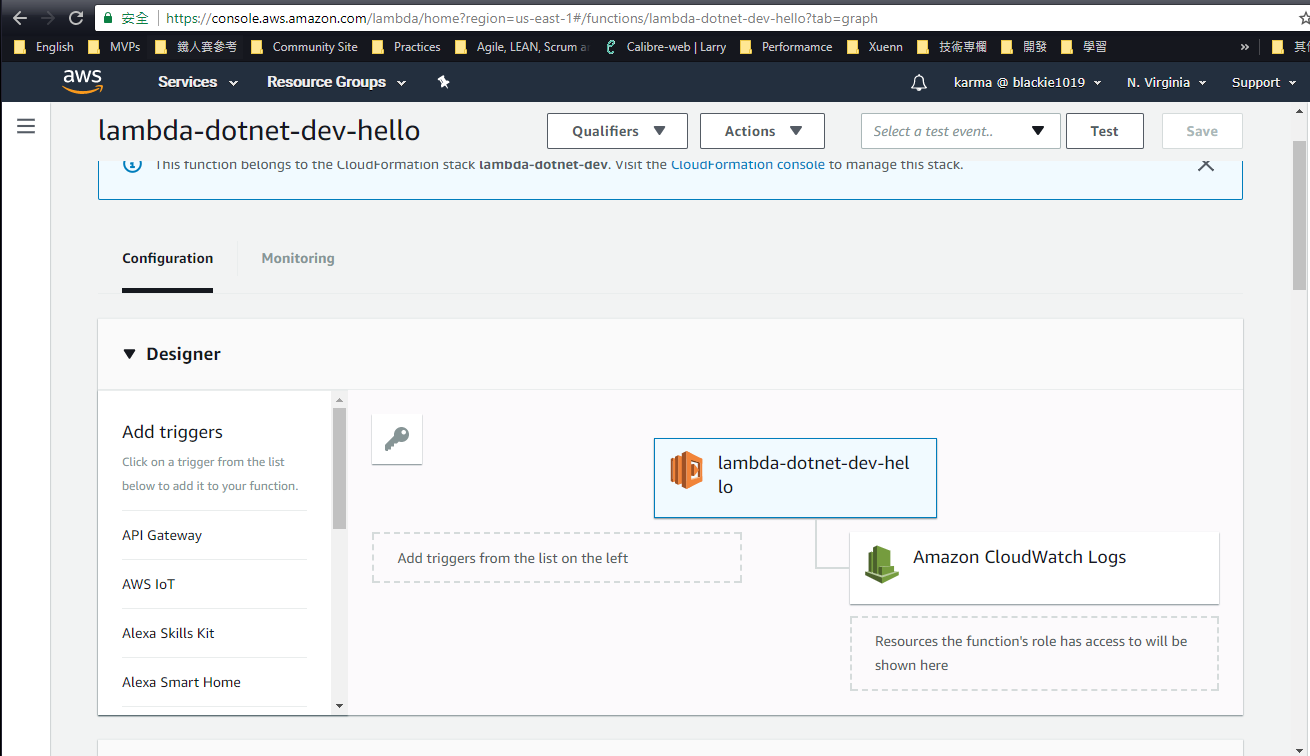Add the API Gateway trigger
The height and width of the screenshot is (756, 1310).
[x=162, y=535]
